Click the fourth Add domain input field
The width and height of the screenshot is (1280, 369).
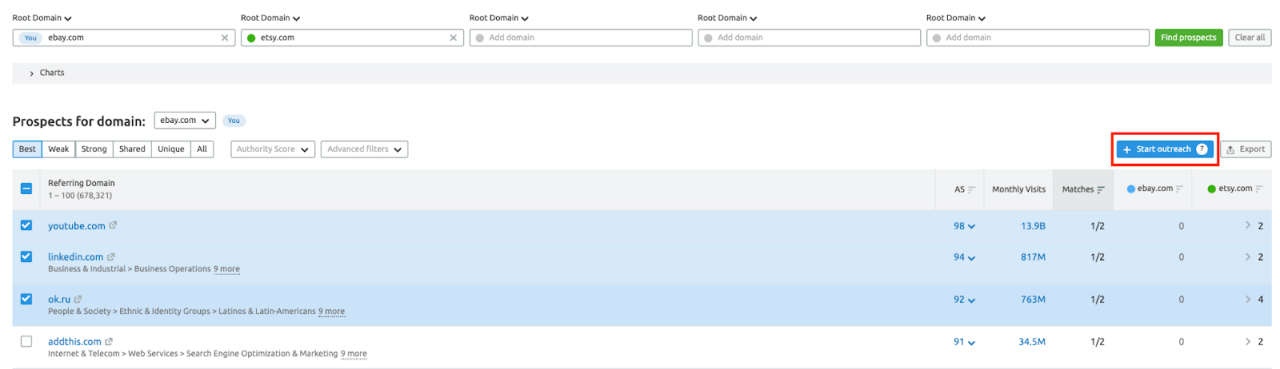pyautogui.click(x=809, y=37)
